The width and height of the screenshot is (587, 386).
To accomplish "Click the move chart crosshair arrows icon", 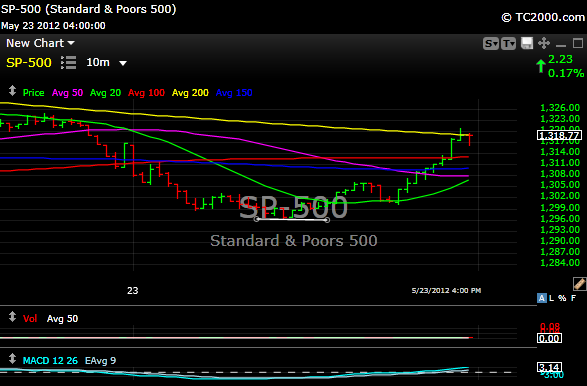I will (544, 43).
